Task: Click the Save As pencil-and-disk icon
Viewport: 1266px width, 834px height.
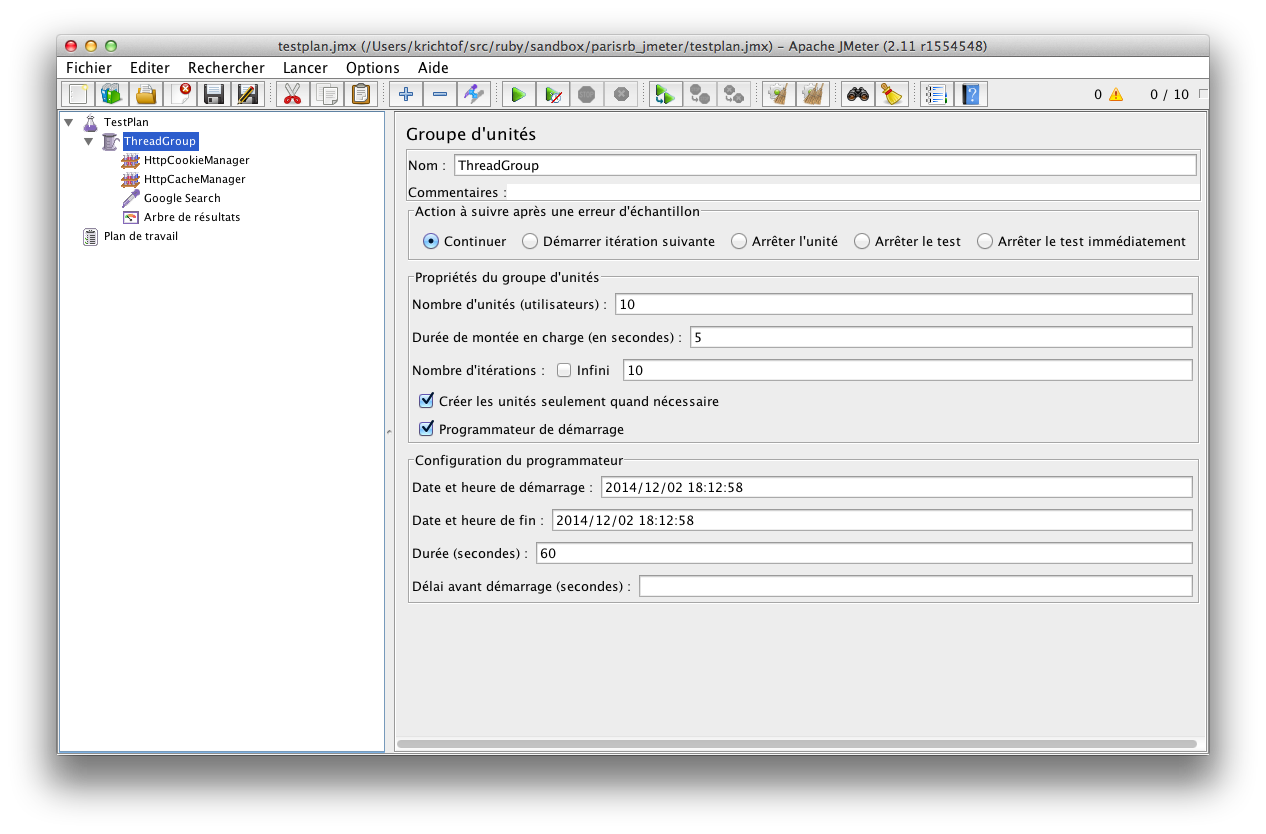Action: [246, 94]
